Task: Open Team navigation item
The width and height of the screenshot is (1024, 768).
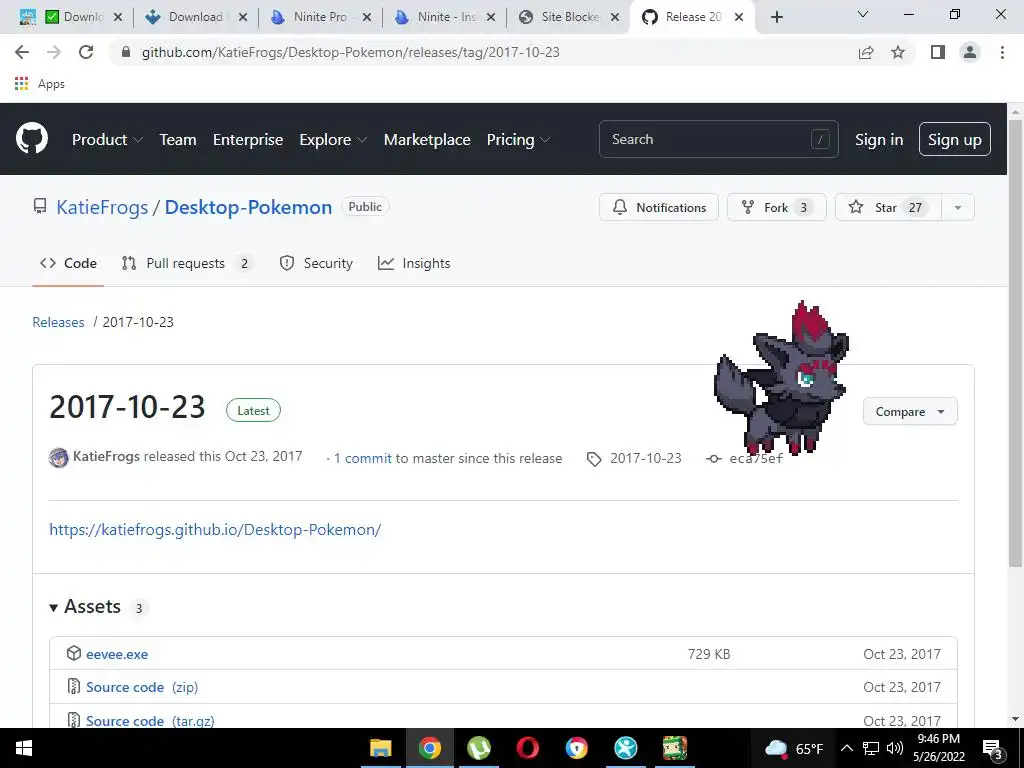Action: click(178, 139)
